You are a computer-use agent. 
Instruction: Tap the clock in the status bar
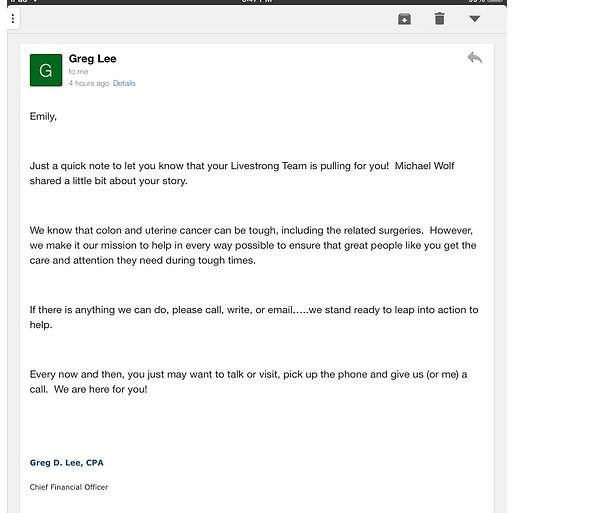click(257, 1)
